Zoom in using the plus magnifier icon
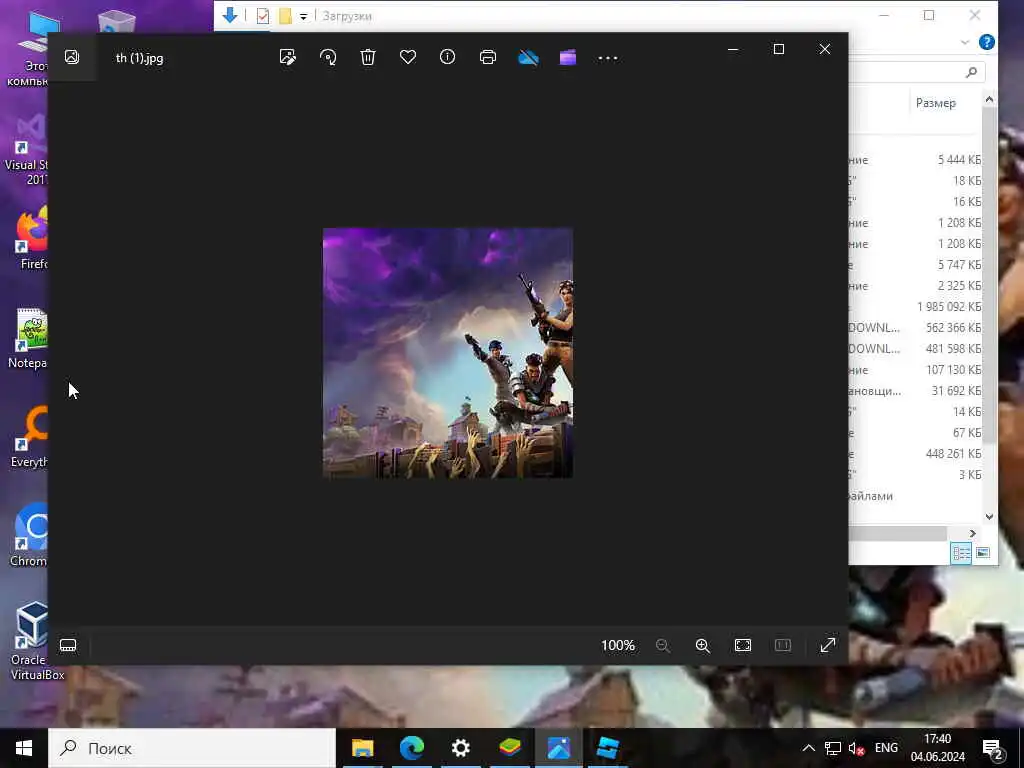1024x768 pixels. click(703, 645)
